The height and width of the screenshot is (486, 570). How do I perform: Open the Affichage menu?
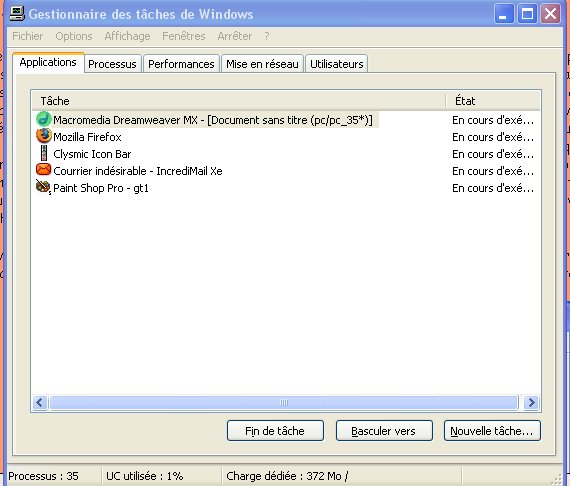(x=127, y=36)
